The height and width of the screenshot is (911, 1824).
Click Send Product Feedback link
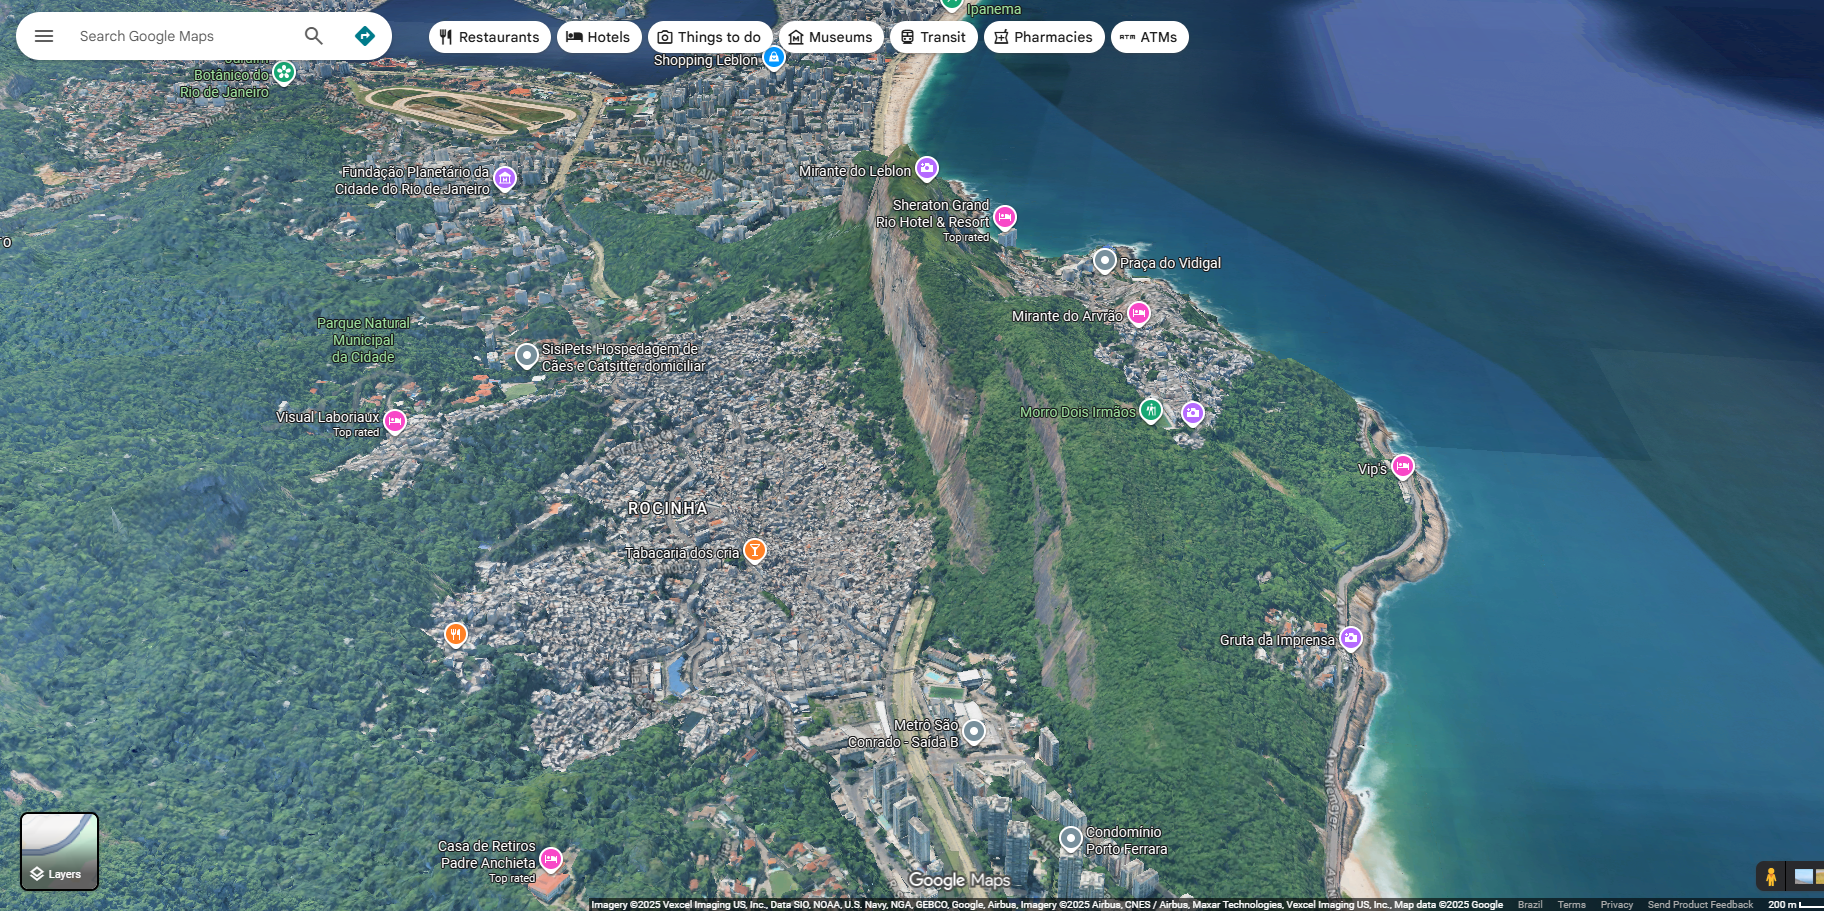[x=1701, y=905]
